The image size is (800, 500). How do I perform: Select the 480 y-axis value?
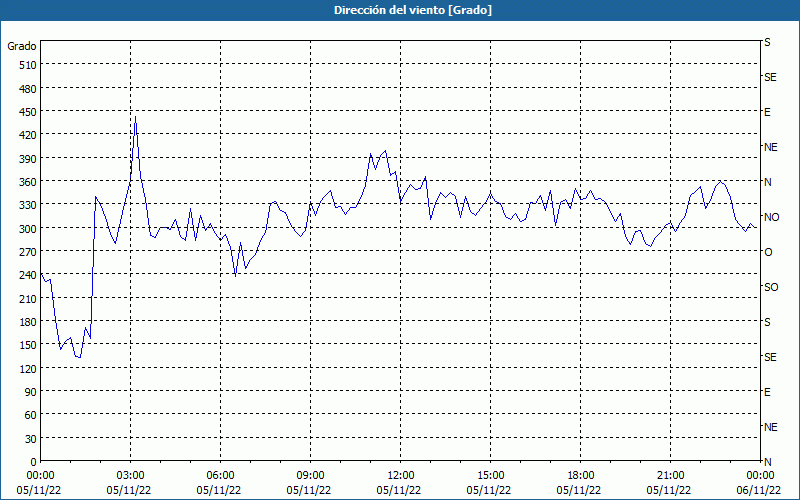click(28, 88)
